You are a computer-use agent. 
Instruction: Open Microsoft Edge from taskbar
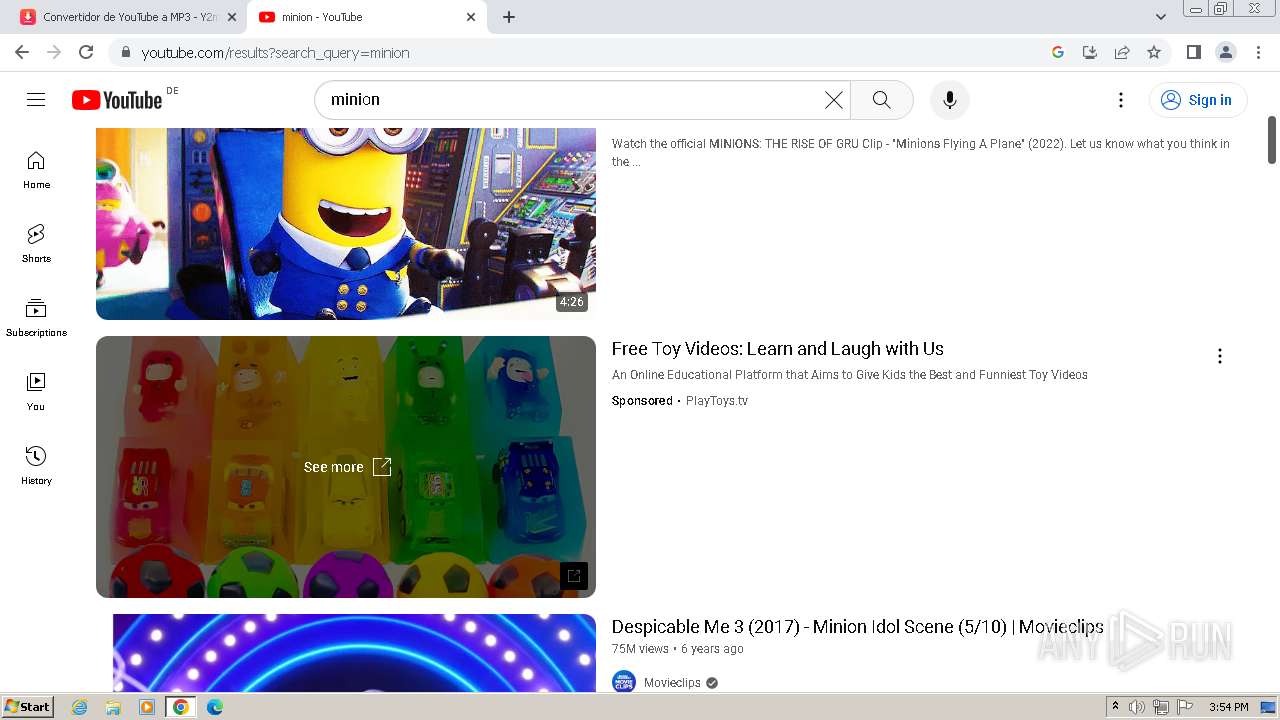214,707
